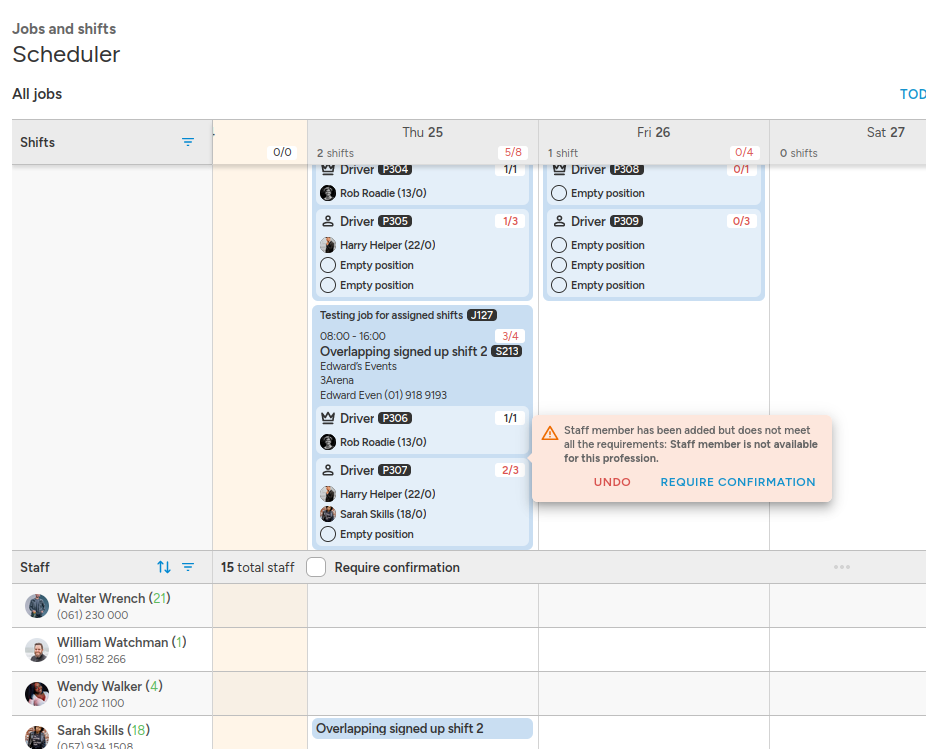
Task: Click REQUIRE CONFIRMATION in the notification
Action: (738, 482)
